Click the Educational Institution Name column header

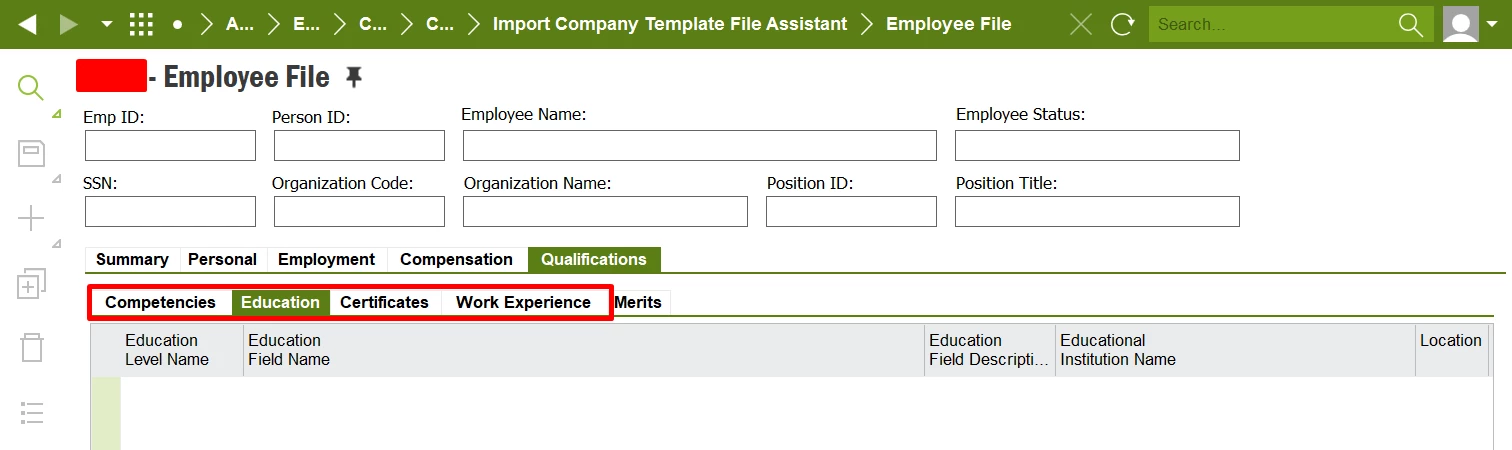pos(1118,350)
